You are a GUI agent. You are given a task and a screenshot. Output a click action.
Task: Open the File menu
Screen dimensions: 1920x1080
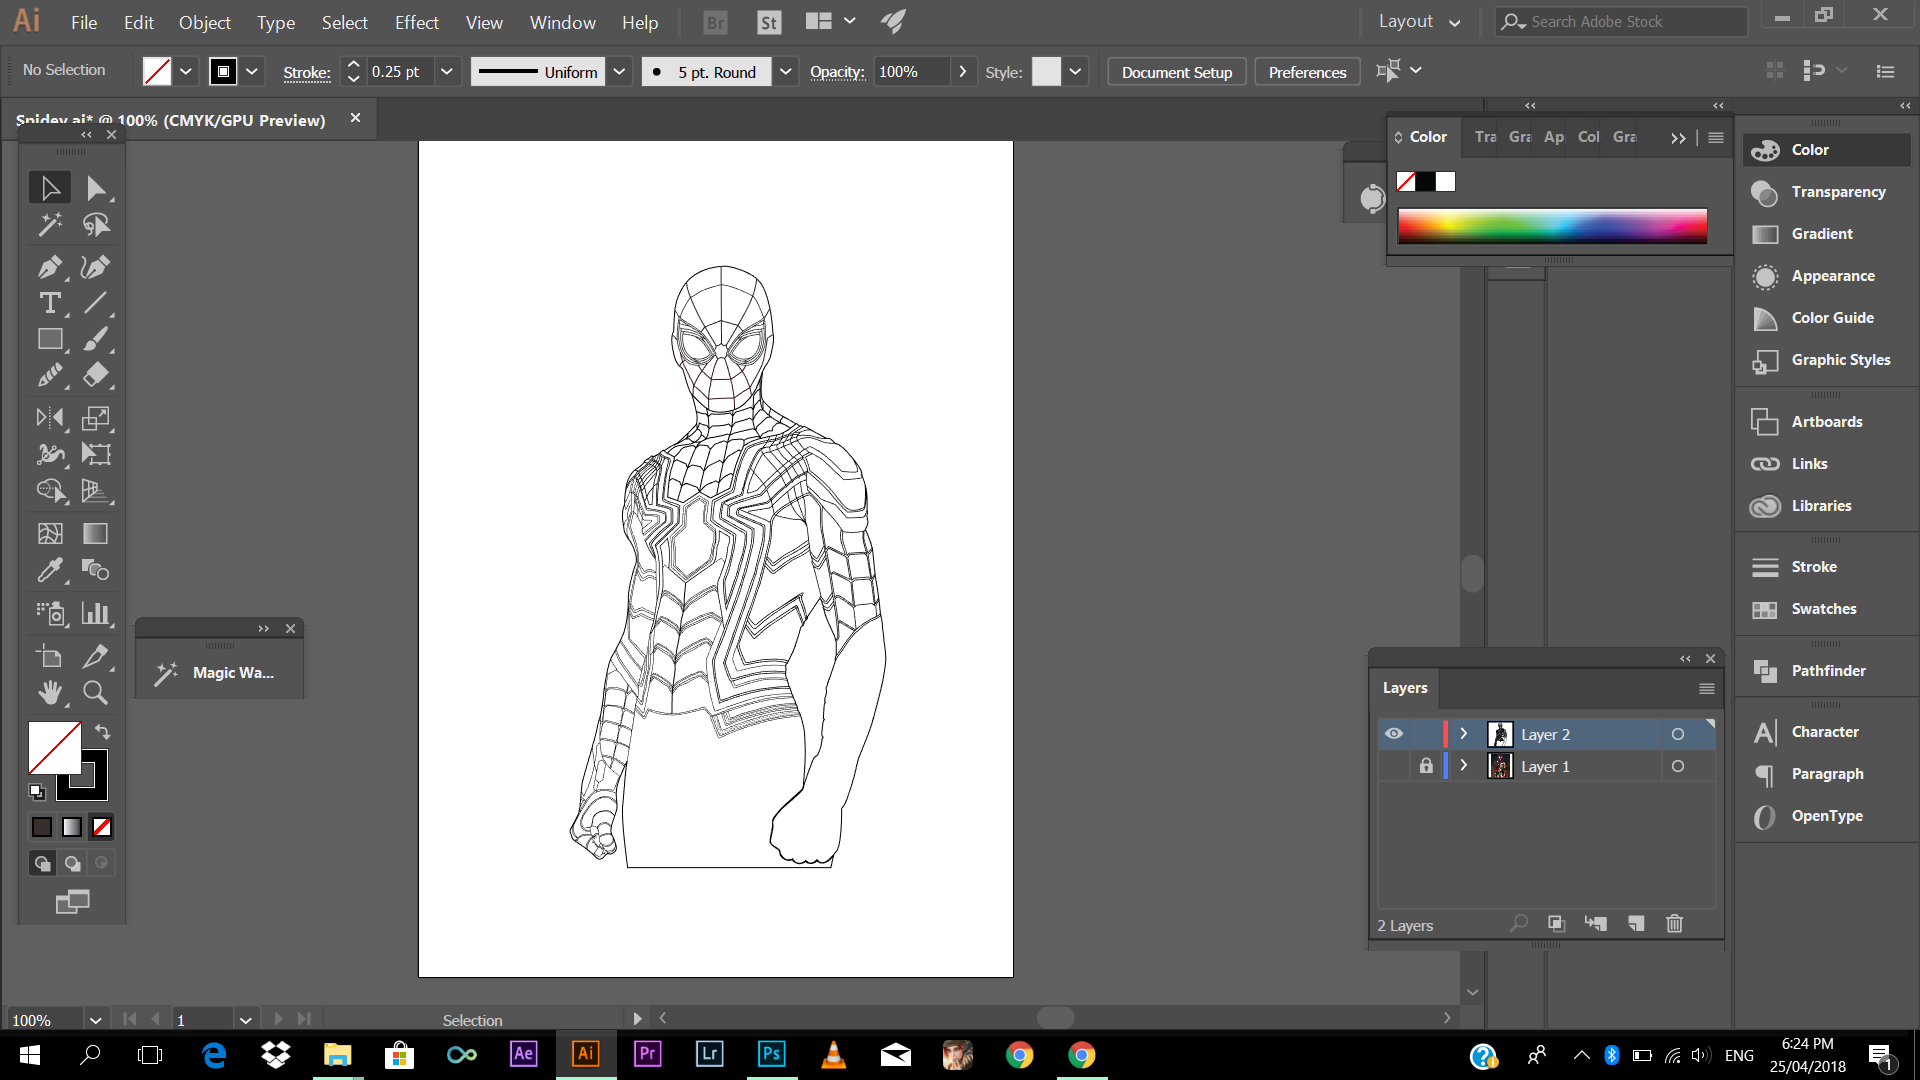coord(84,22)
